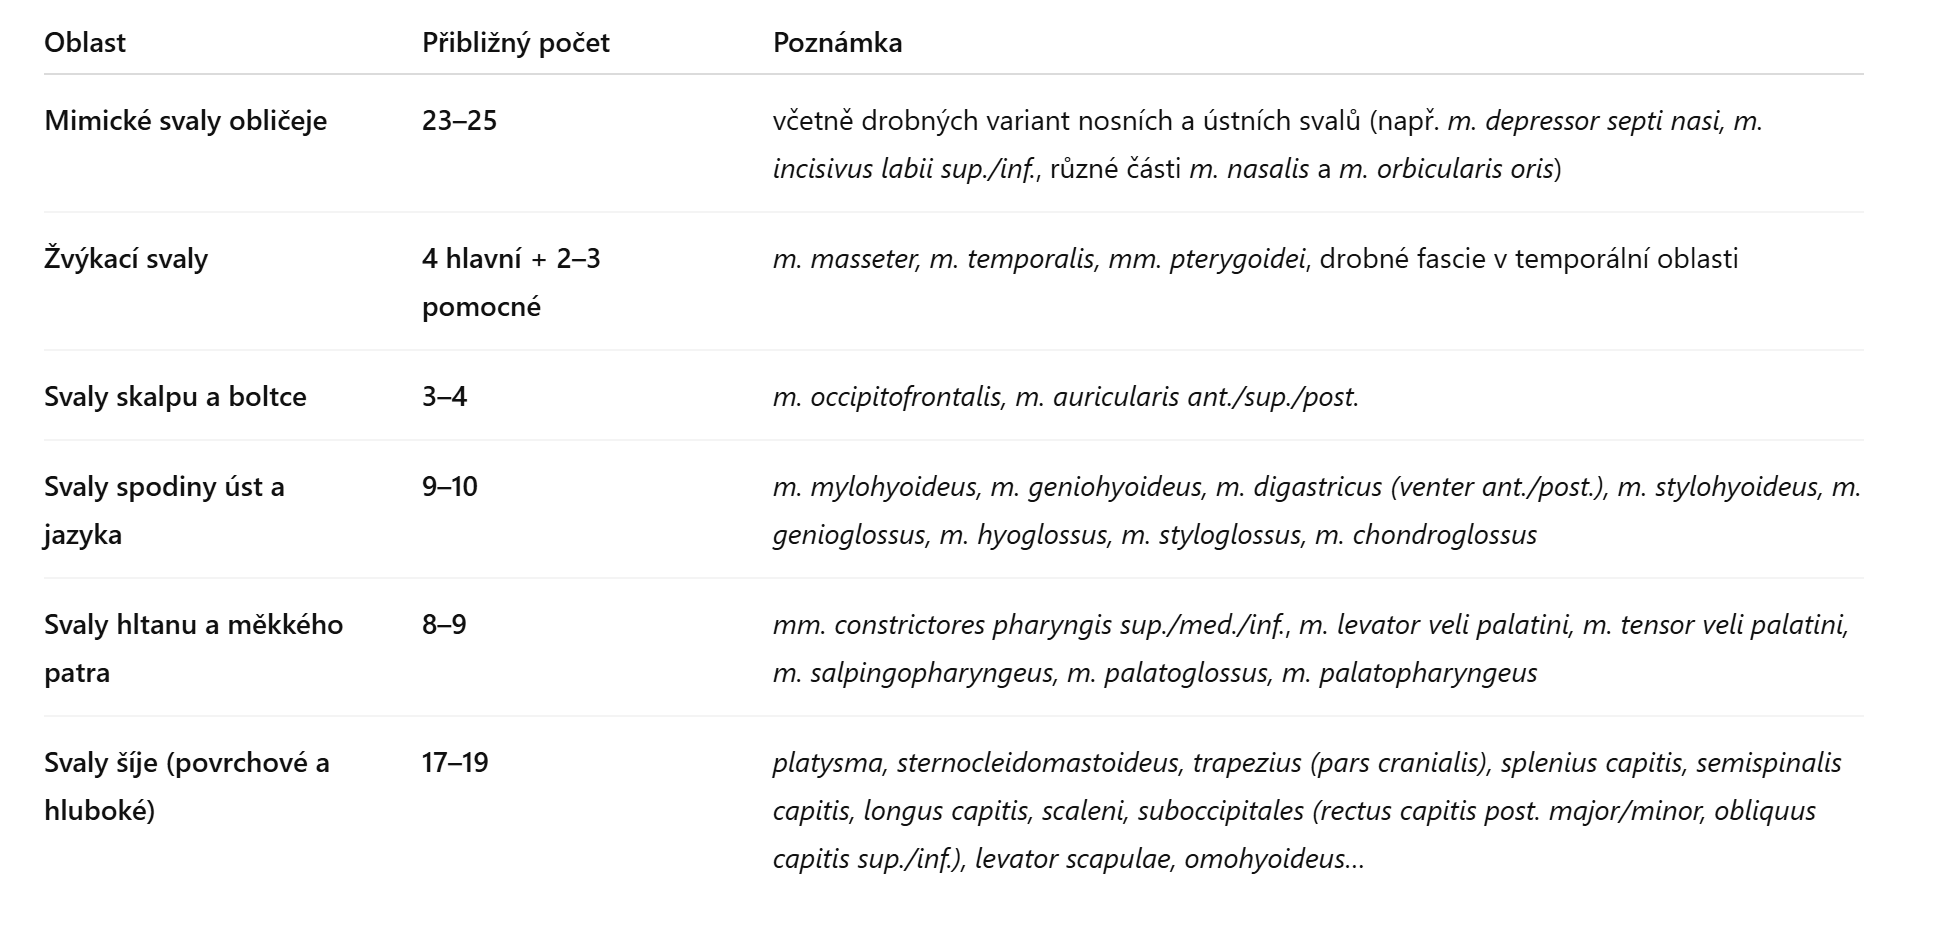This screenshot has width=1933, height=933.
Task: Click the "Přibližný počet" column header
Action: (515, 43)
